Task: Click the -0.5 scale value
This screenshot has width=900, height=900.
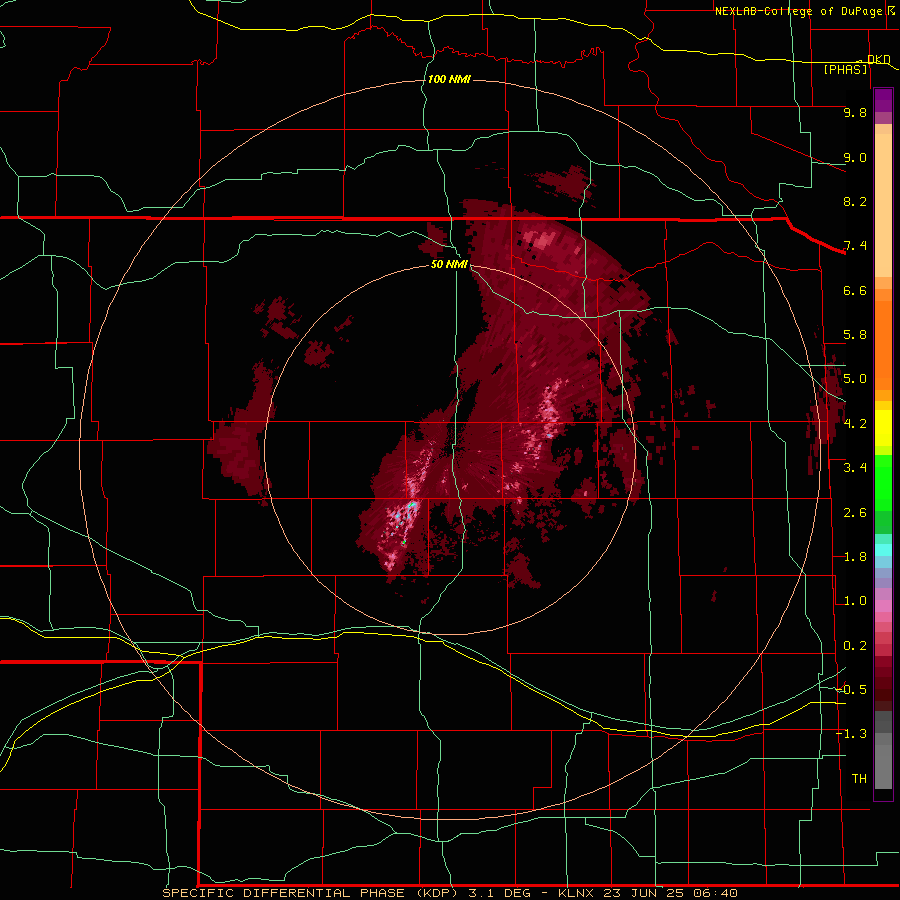Action: (x=852, y=690)
